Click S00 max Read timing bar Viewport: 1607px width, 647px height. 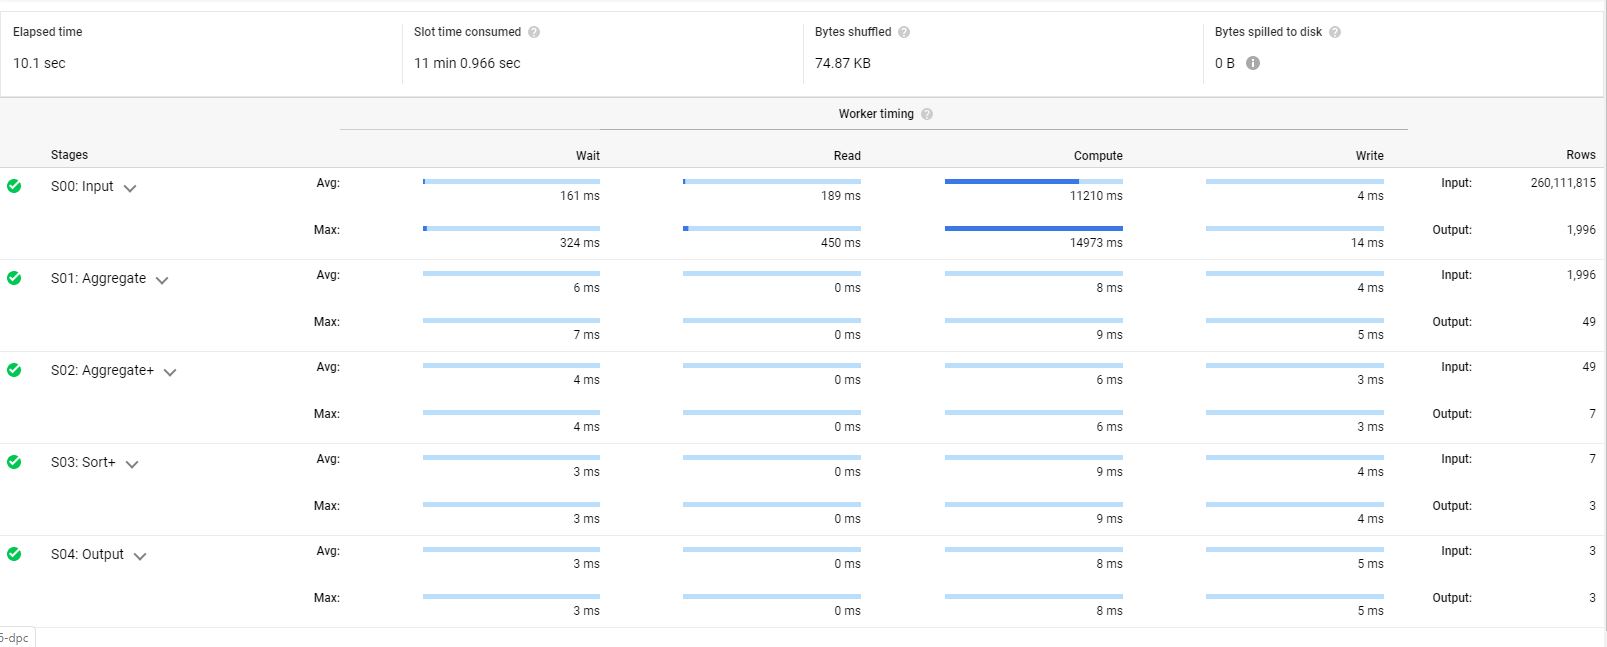coord(771,228)
